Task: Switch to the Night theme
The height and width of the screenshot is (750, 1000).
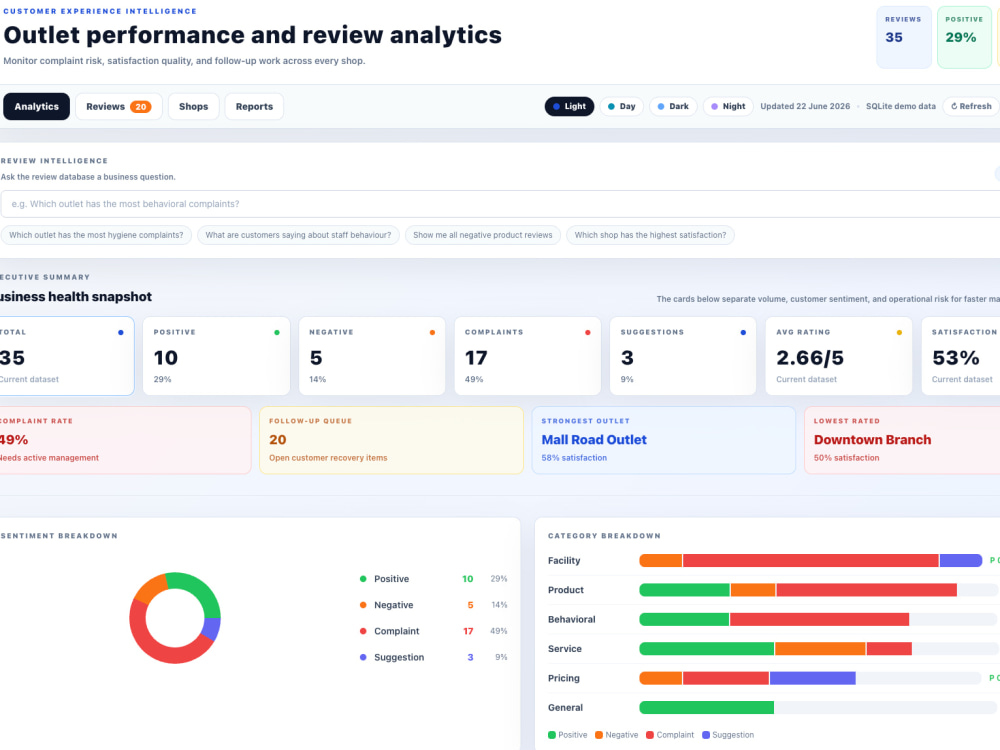Action: pyautogui.click(x=728, y=107)
